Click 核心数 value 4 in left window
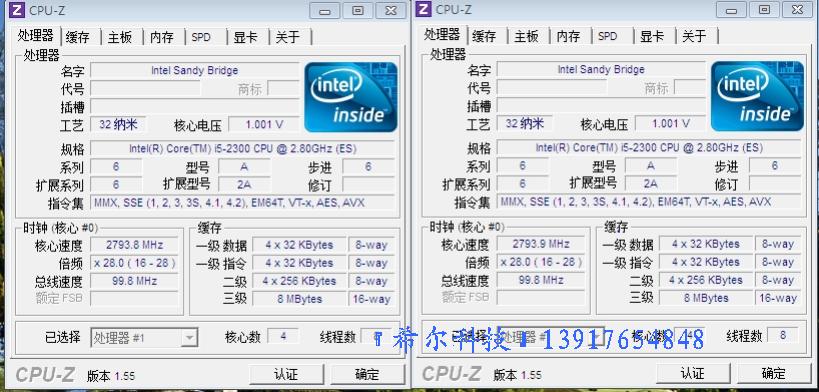 coord(283,336)
